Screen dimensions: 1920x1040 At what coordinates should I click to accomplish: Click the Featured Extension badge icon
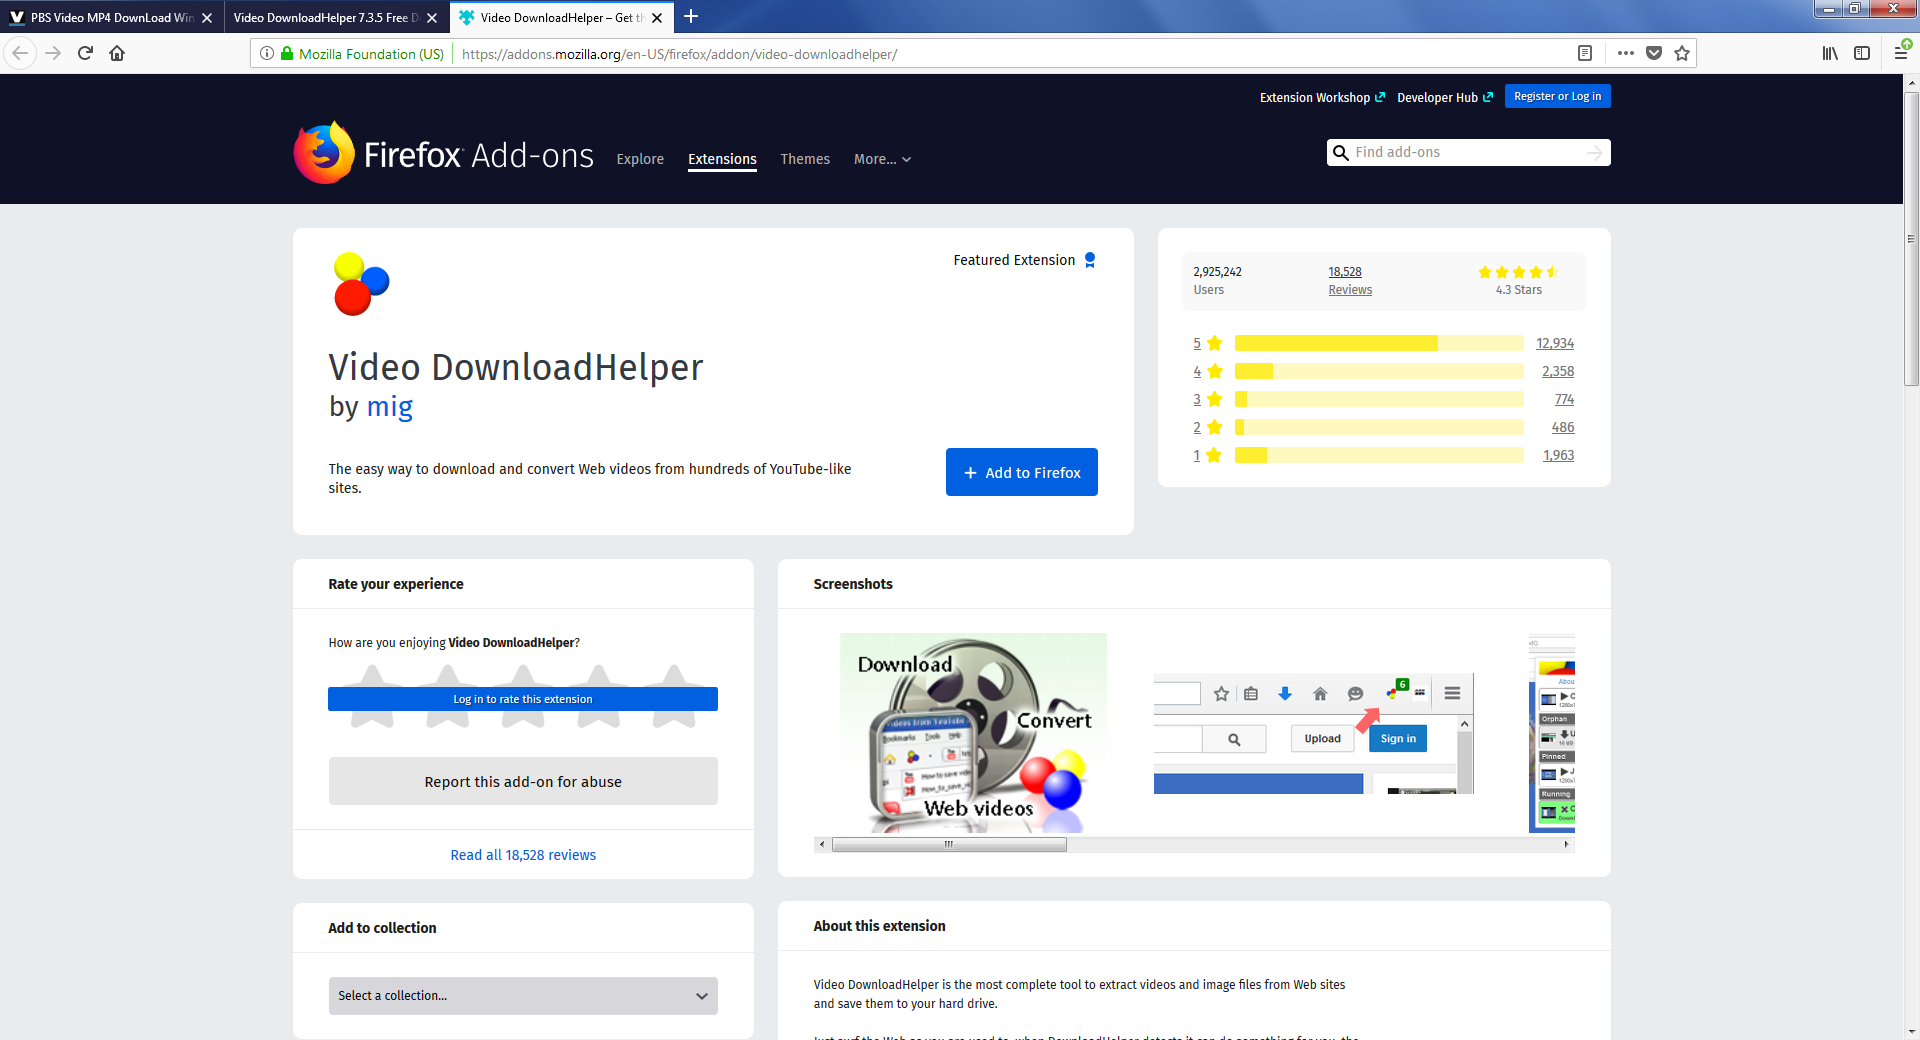[x=1090, y=260]
